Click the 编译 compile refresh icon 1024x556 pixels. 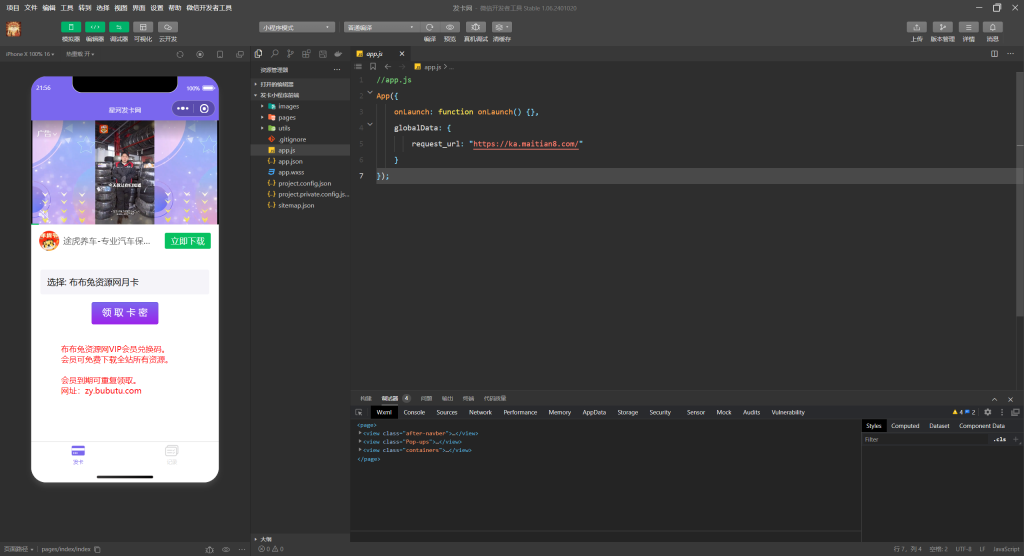coord(429,27)
